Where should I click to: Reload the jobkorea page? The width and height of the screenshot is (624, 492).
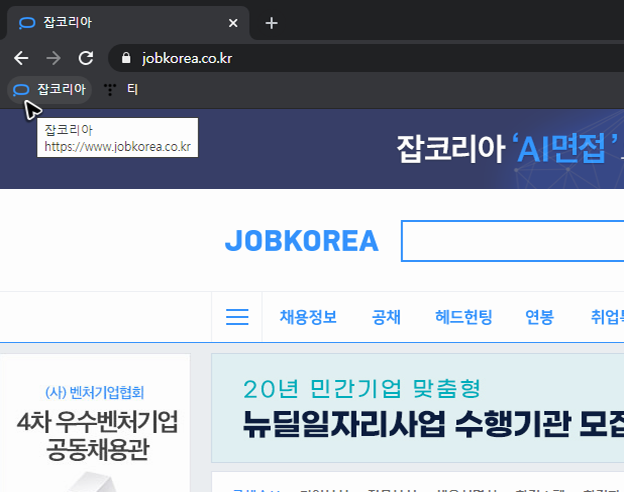[x=86, y=58]
